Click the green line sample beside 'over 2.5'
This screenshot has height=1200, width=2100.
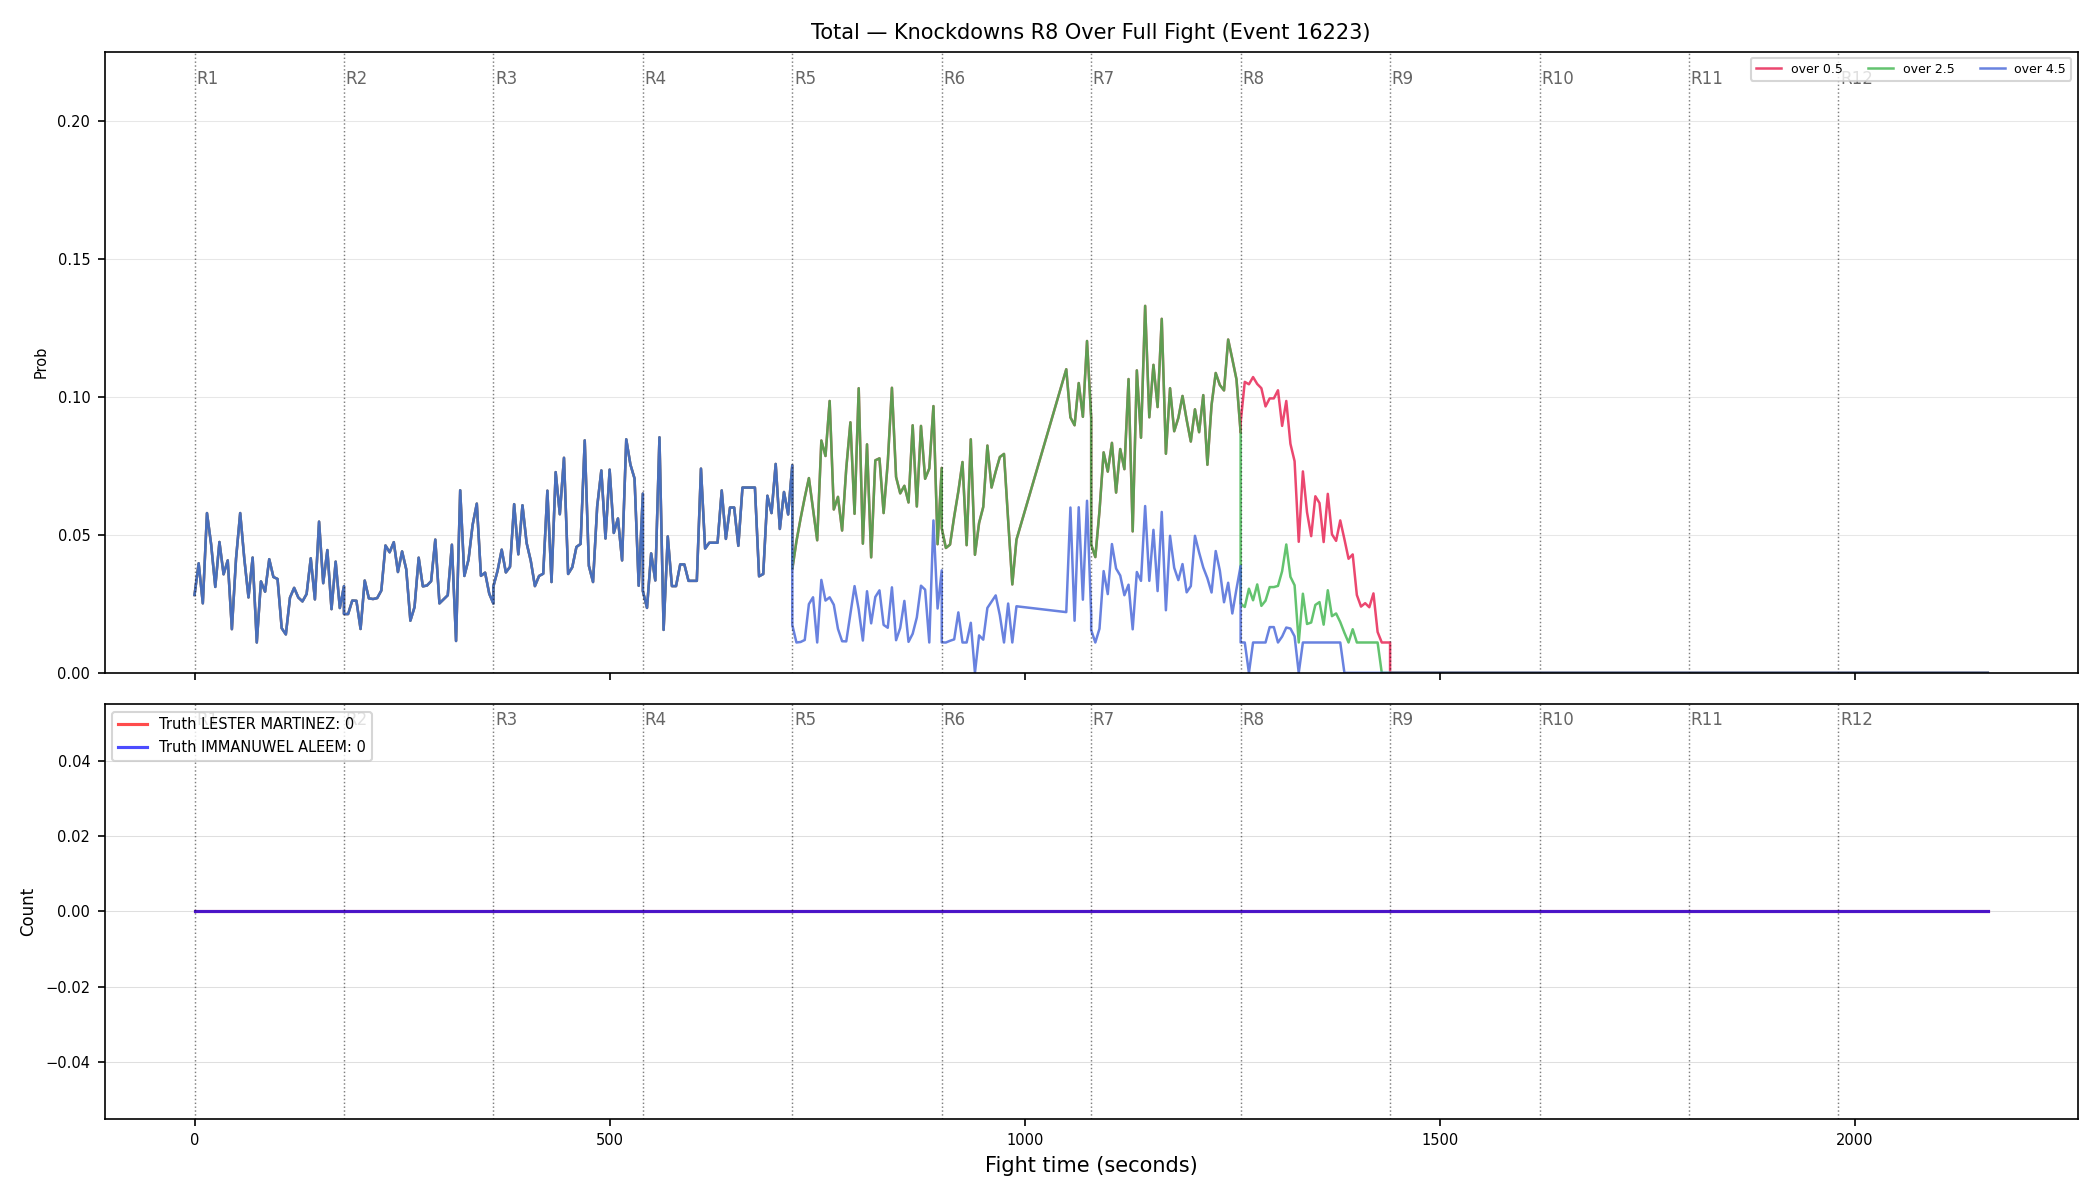pyautogui.click(x=1881, y=69)
